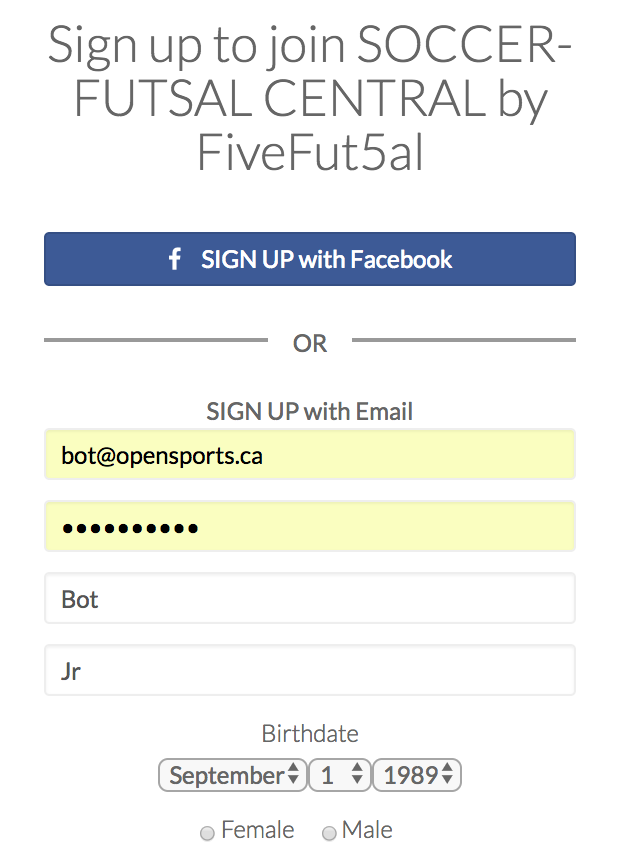
Task: Click the OR divider text
Action: (310, 343)
